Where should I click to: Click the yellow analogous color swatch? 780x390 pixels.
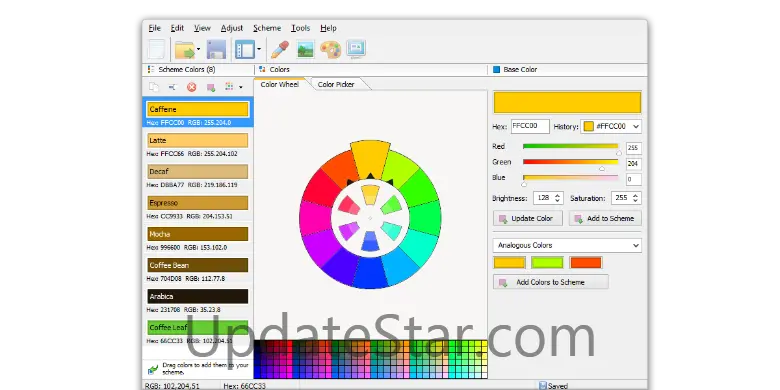[x=509, y=262]
